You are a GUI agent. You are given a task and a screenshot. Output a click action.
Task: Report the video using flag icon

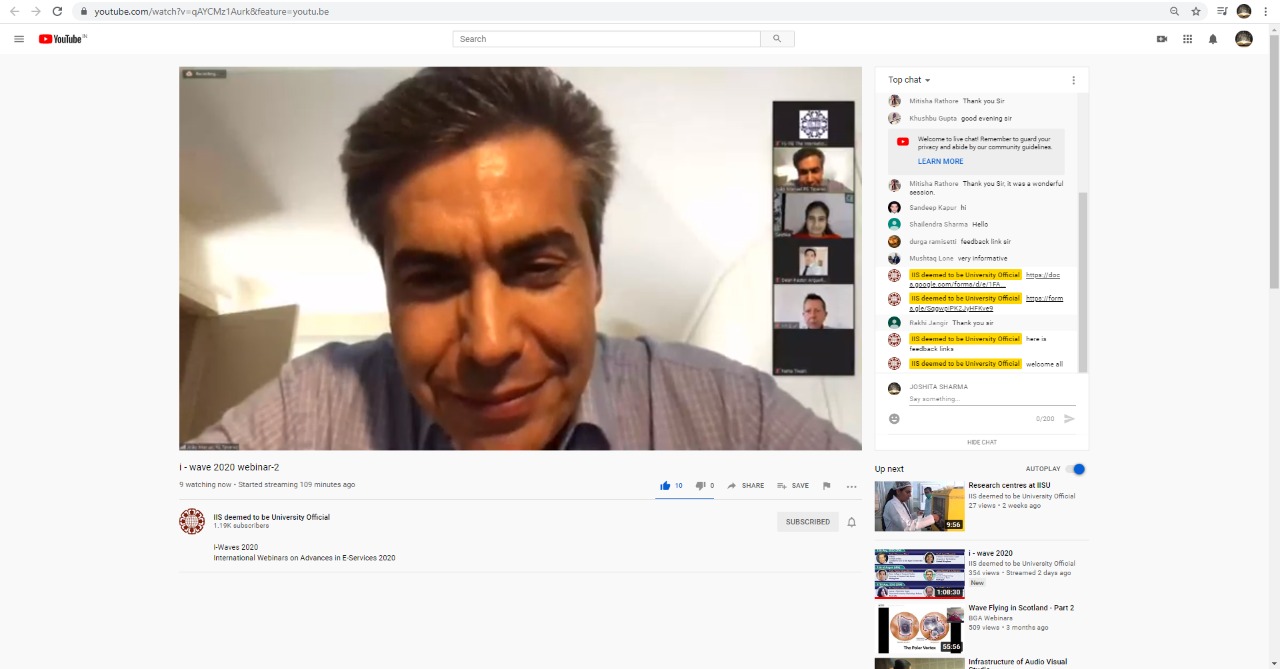click(x=826, y=486)
